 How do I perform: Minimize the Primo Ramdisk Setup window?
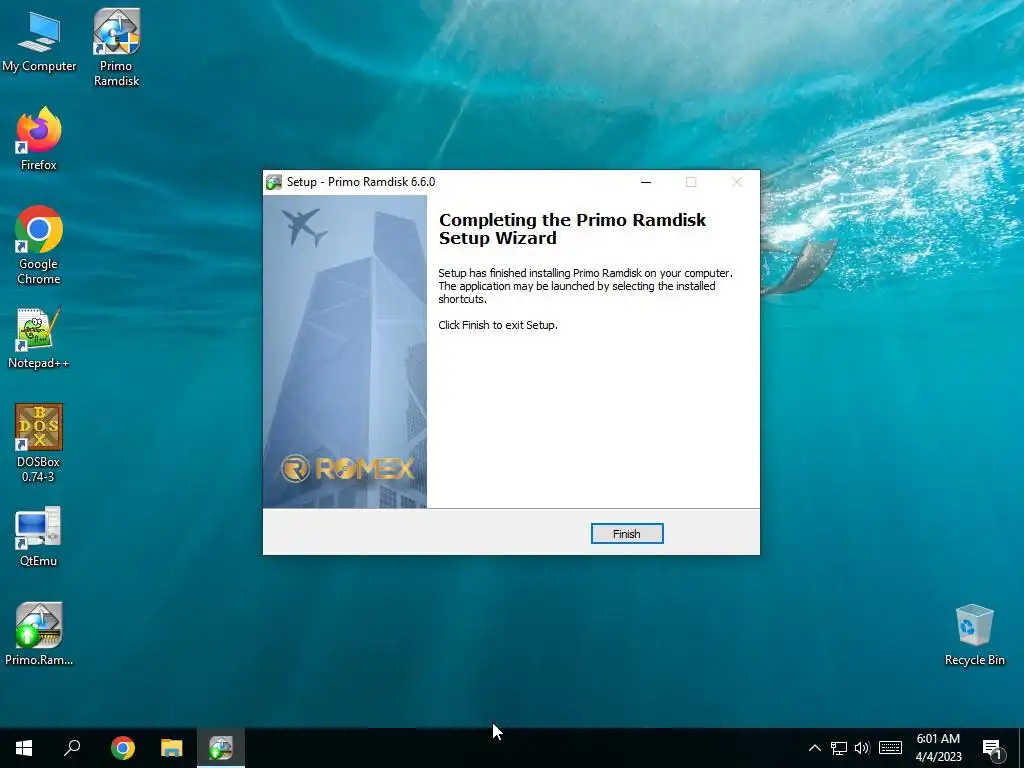coord(646,182)
